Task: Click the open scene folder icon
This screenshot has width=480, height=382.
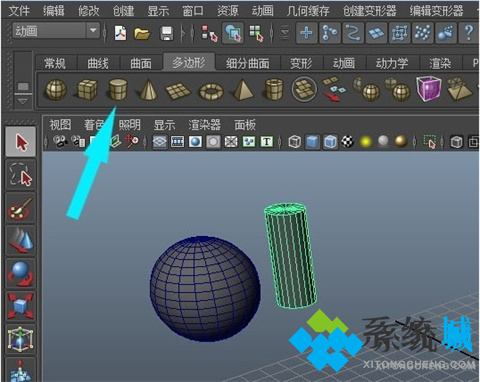Action: (142, 33)
